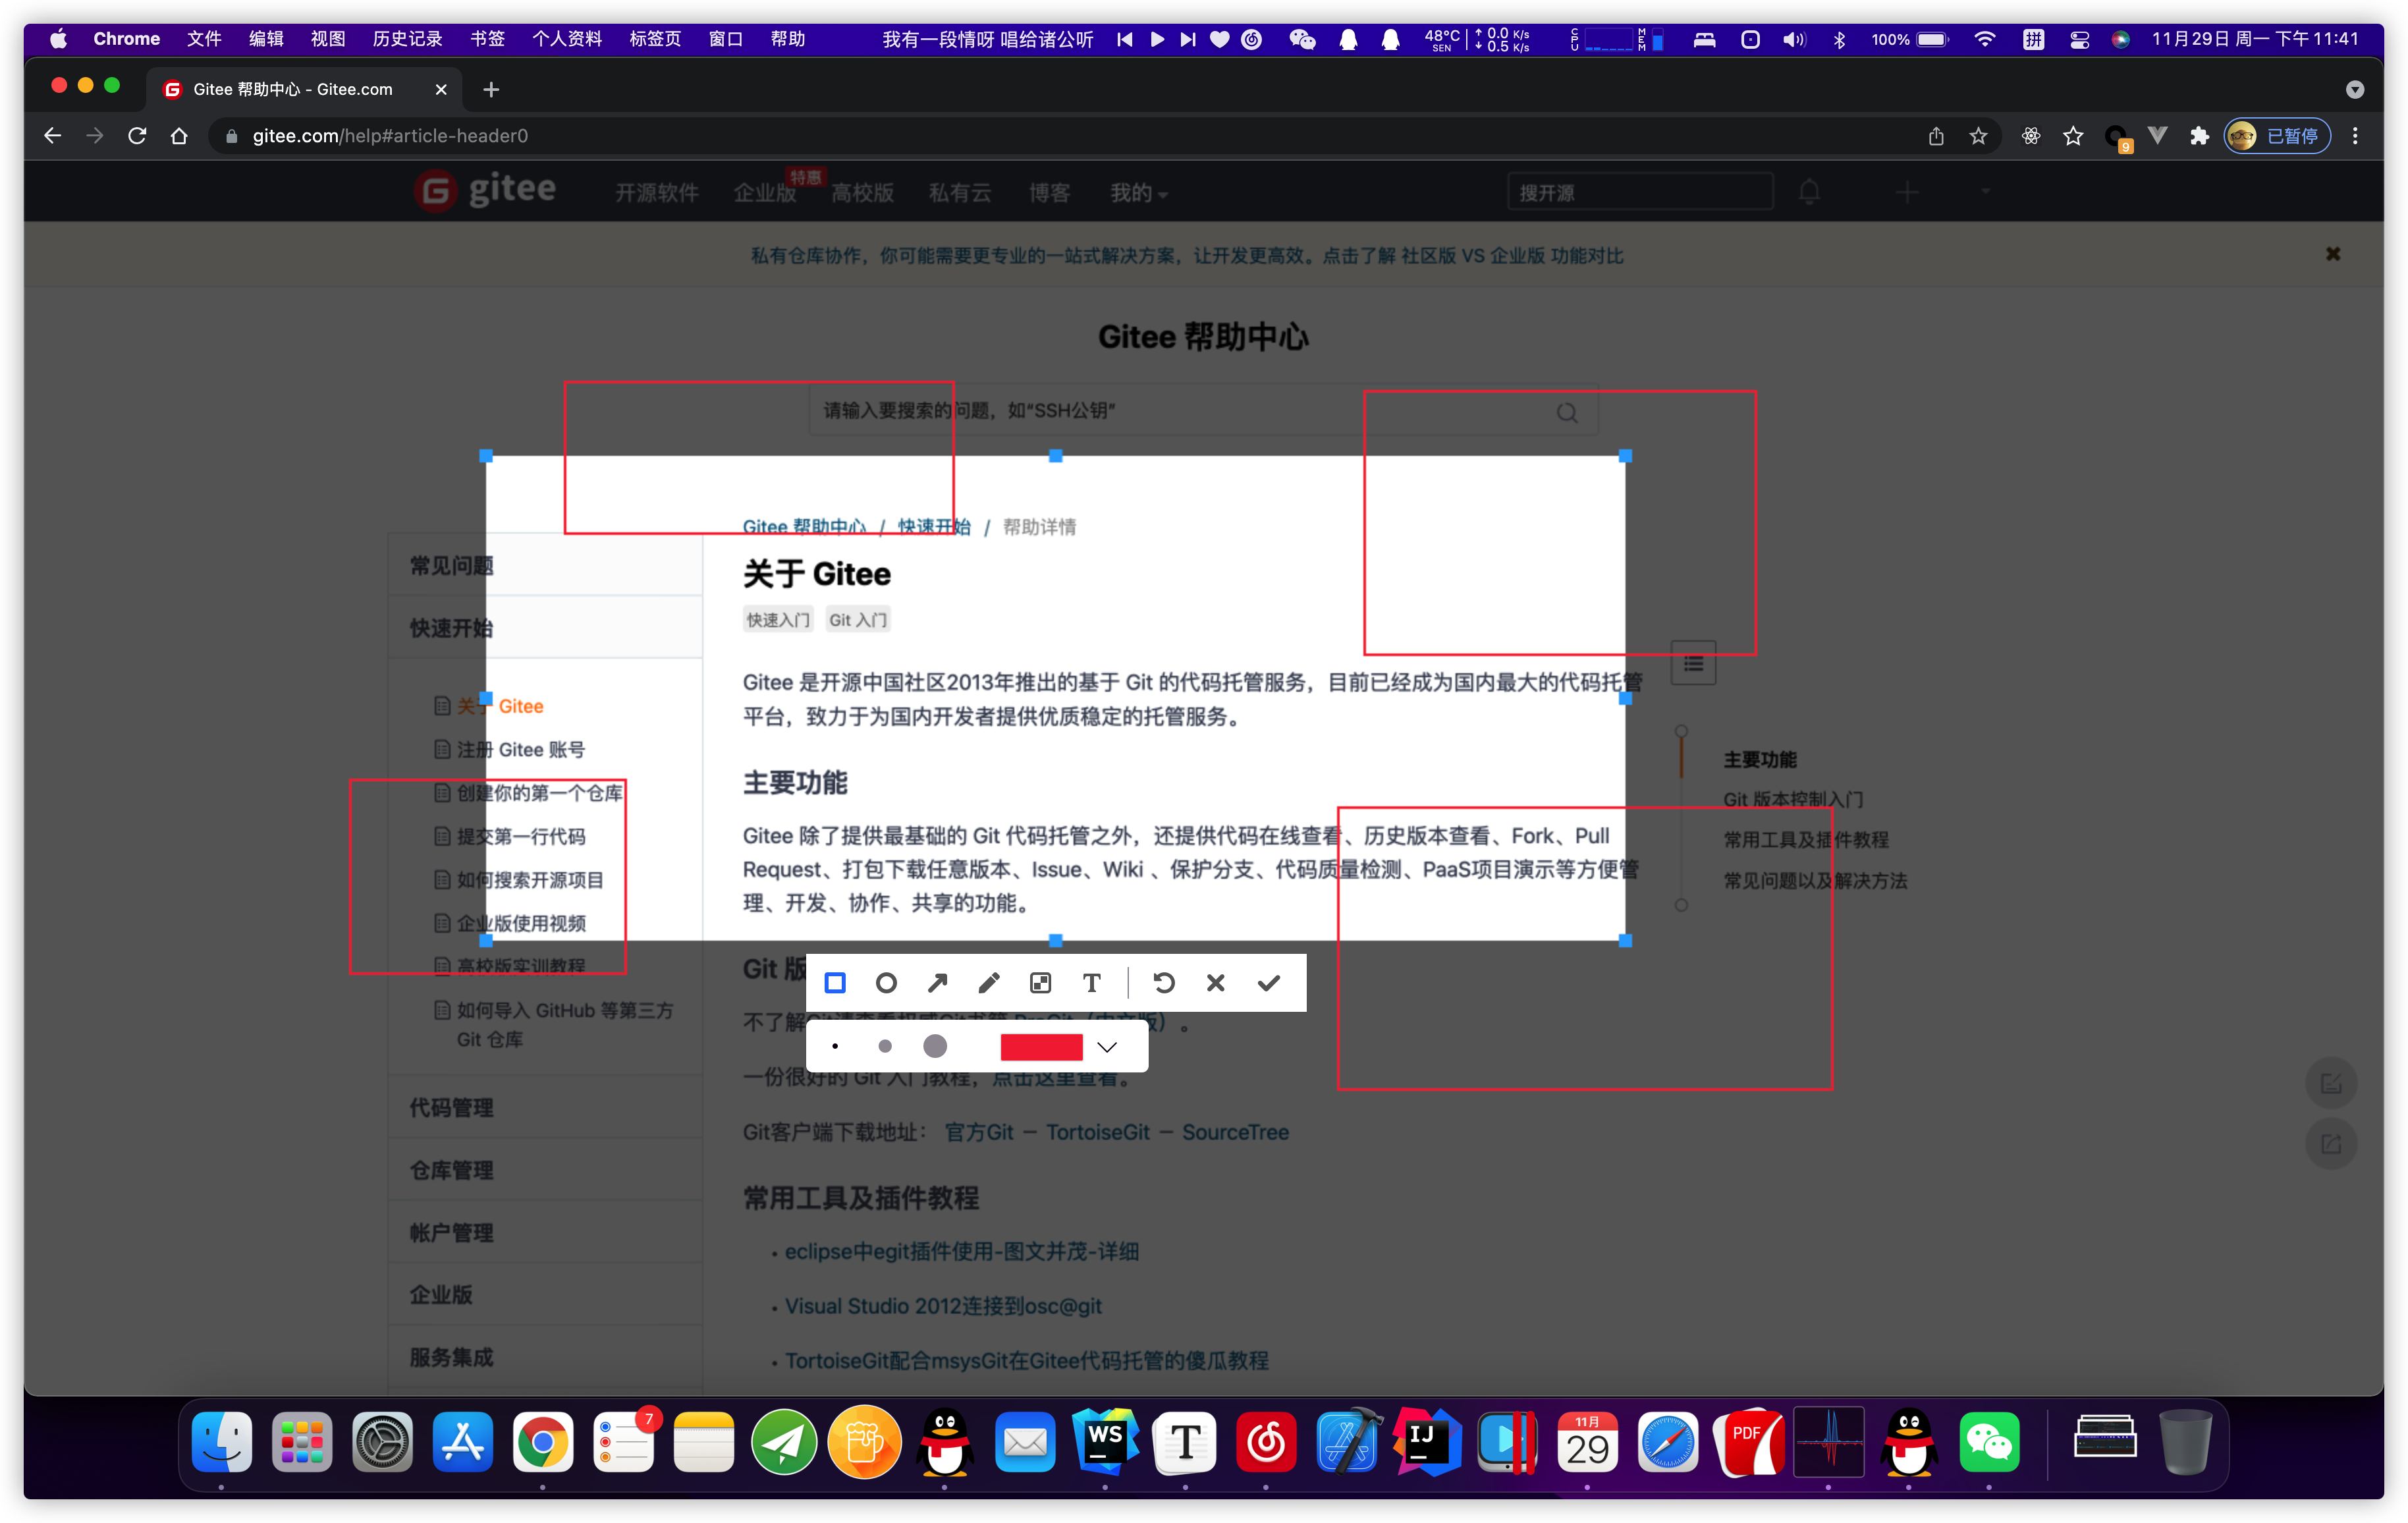Choose the smallest stroke size dot
This screenshot has height=1523, width=2408.
[x=835, y=1046]
